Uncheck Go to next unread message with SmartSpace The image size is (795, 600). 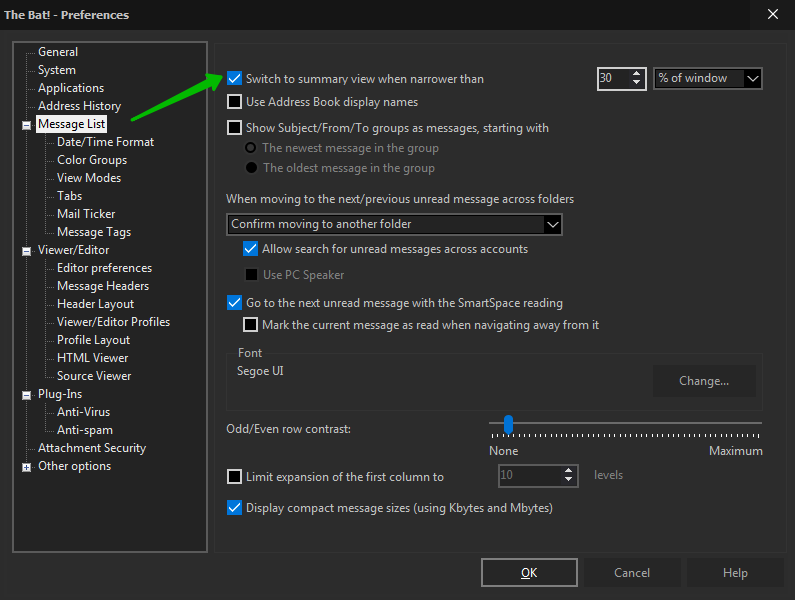click(234, 303)
